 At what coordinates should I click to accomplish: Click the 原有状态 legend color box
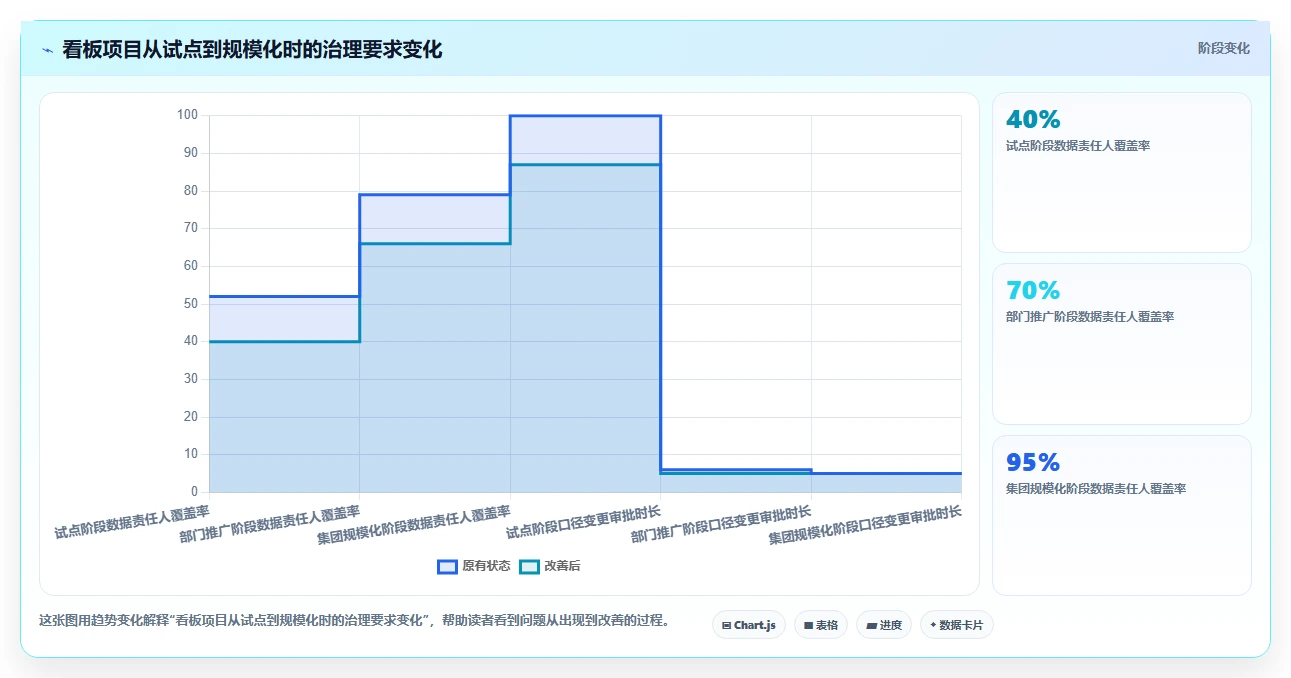pos(447,566)
